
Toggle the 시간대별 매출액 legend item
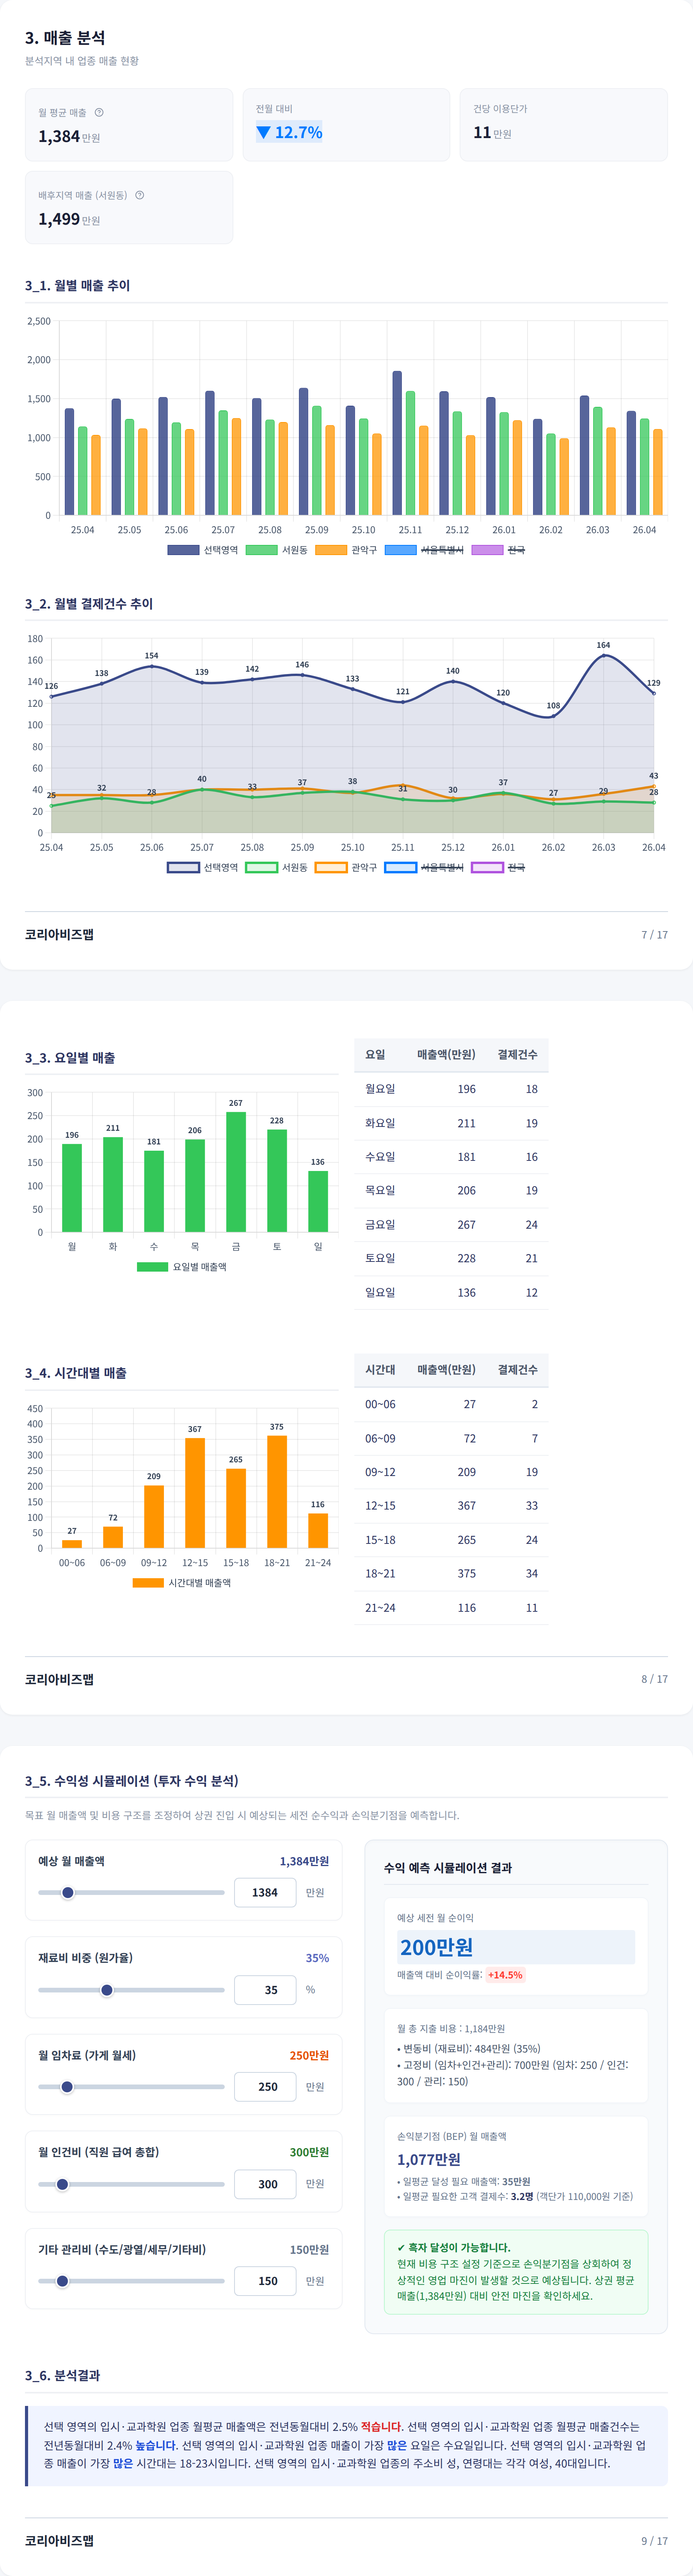coord(181,1583)
